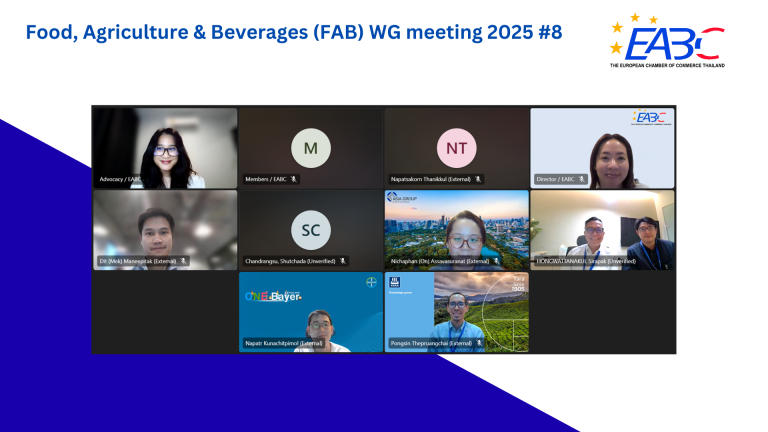Viewport: 768px width, 432px height.
Task: Click the muted mic icon next to Pongsin Thepruangchai
Action: [x=479, y=343]
